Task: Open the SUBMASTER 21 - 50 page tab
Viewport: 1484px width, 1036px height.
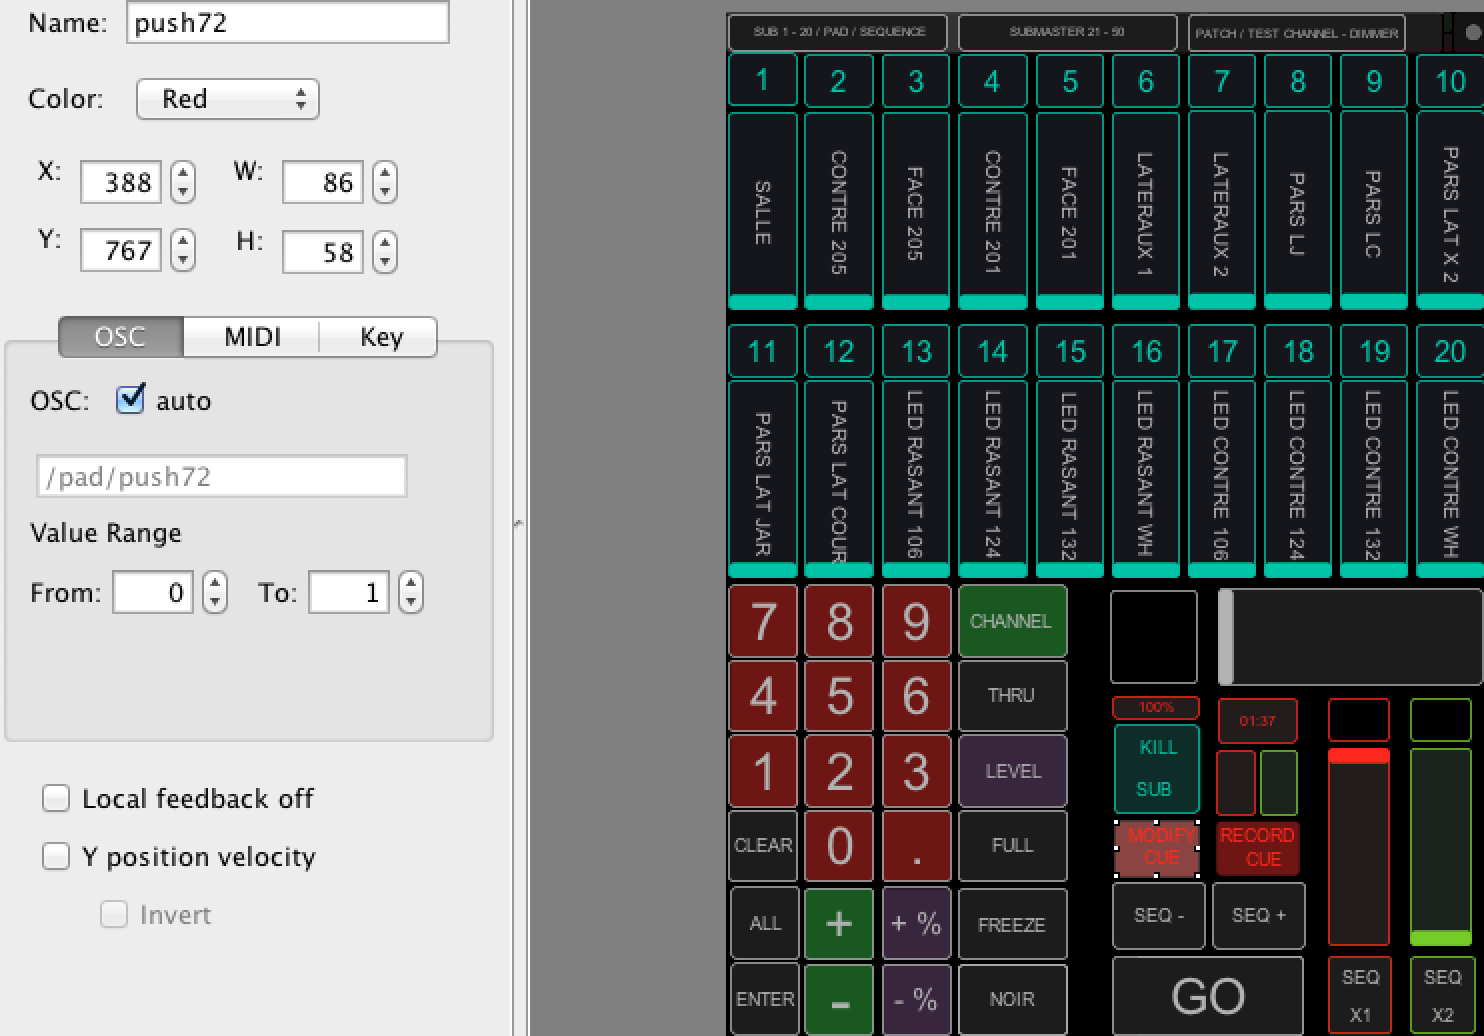Action: (x=1066, y=32)
